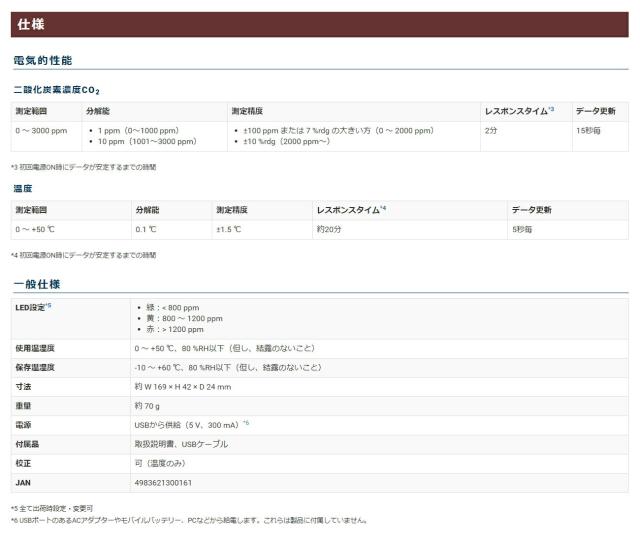This screenshot has width=640, height=541.
Task: Select the 電気的性能 section heading
Action: (x=43, y=60)
